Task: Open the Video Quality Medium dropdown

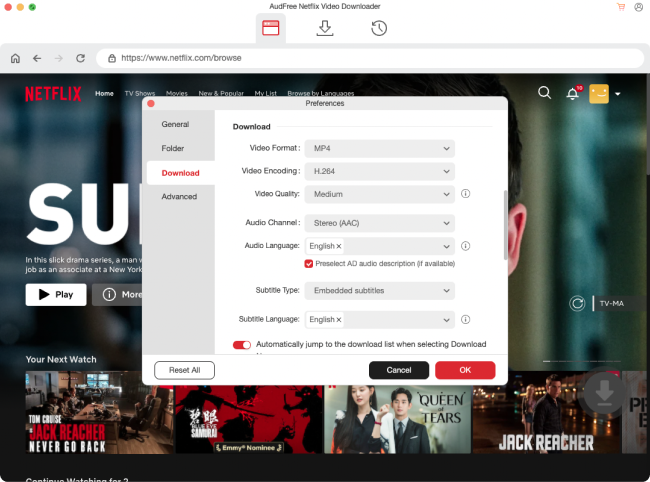Action: [x=379, y=194]
